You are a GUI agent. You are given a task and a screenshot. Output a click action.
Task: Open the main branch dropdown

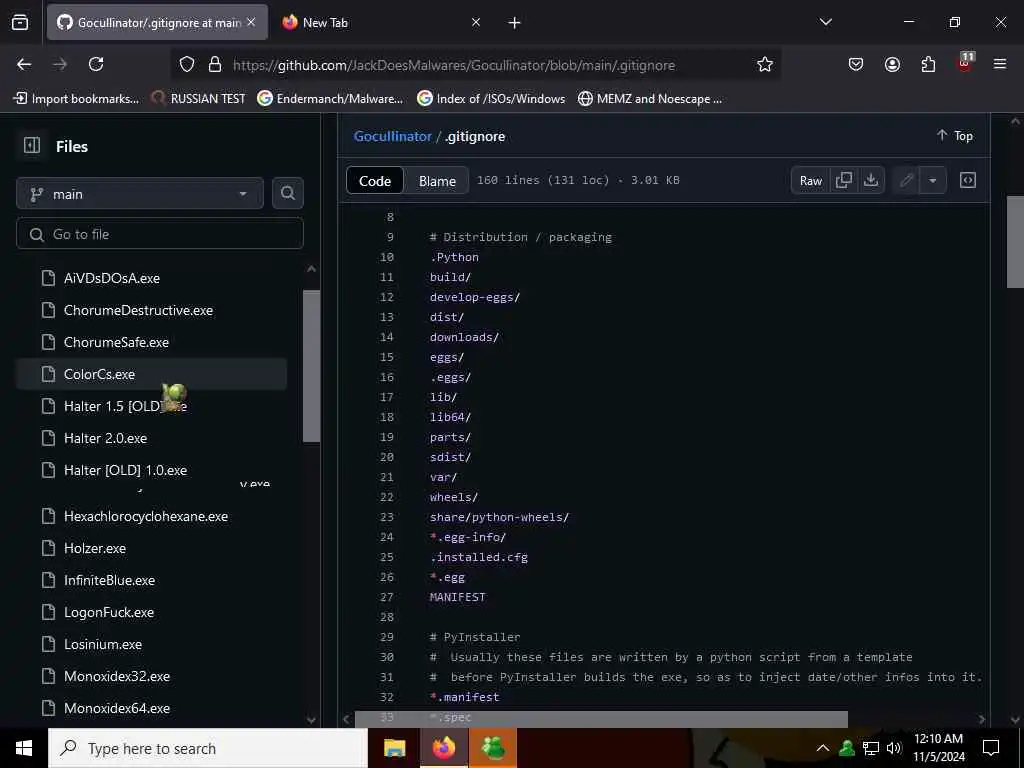pos(140,193)
